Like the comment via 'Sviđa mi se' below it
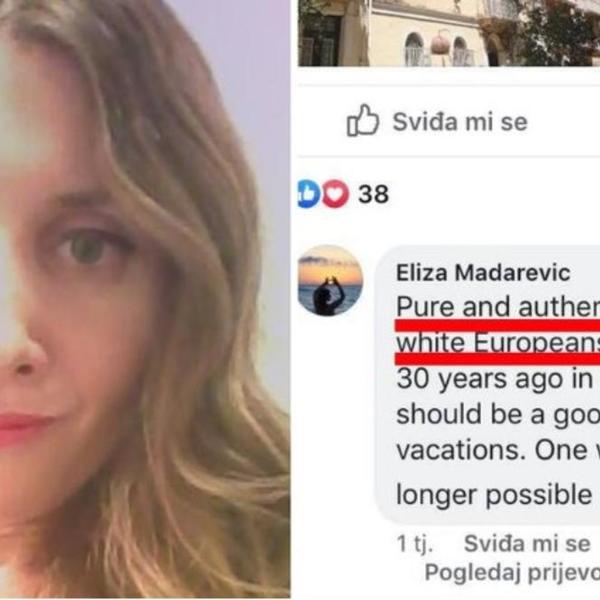The height and width of the screenshot is (600, 600). pyautogui.click(x=527, y=543)
